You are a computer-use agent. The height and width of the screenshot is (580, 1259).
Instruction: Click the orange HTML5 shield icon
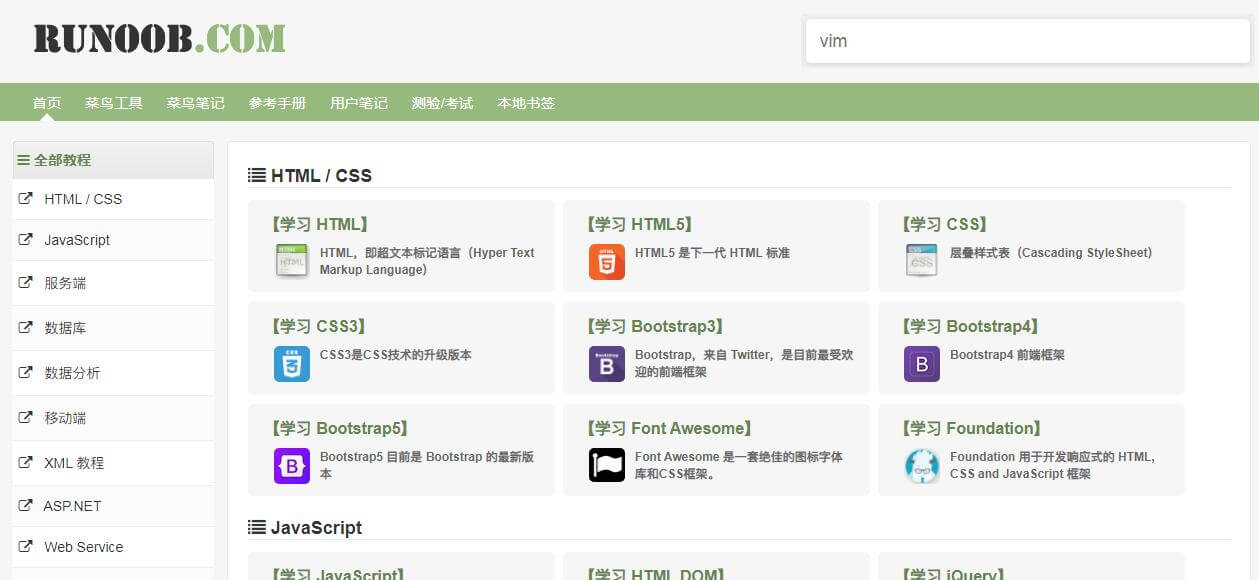[x=607, y=261]
